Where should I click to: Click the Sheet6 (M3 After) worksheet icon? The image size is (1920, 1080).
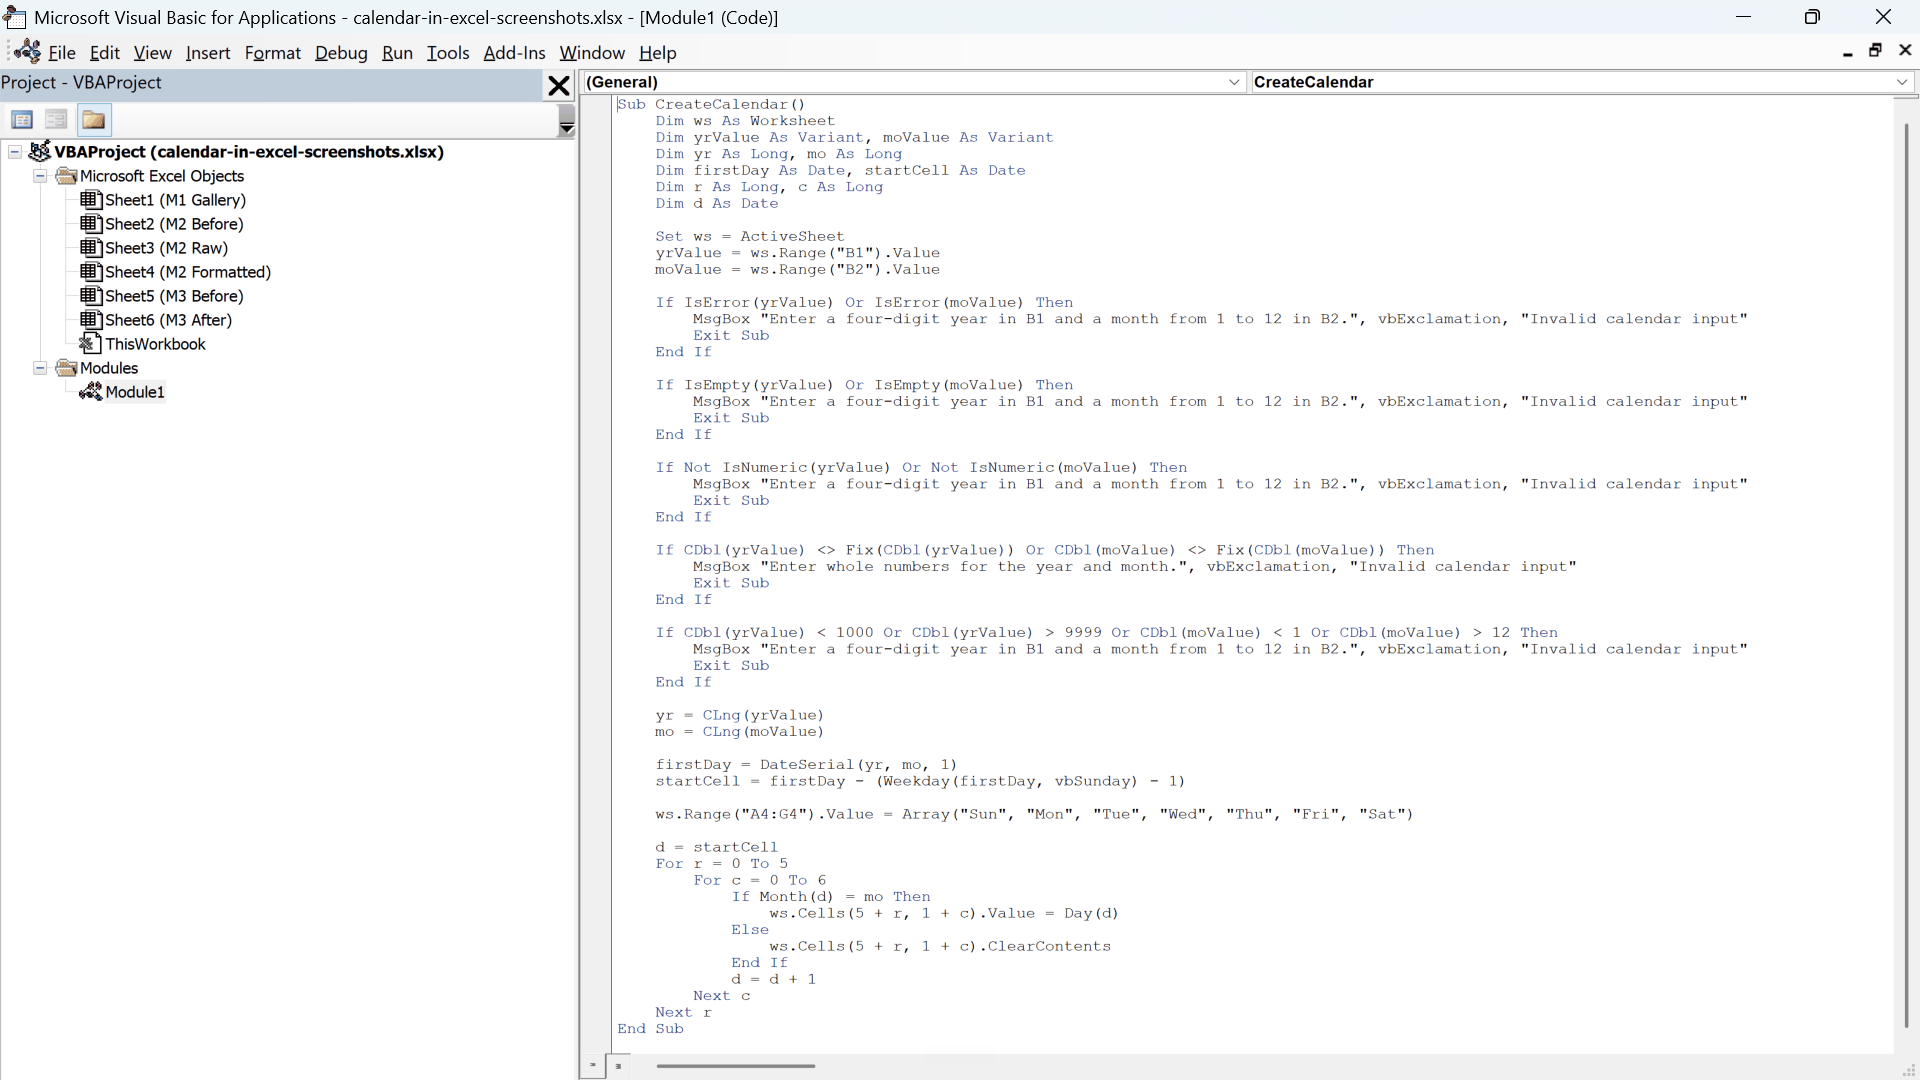[91, 319]
